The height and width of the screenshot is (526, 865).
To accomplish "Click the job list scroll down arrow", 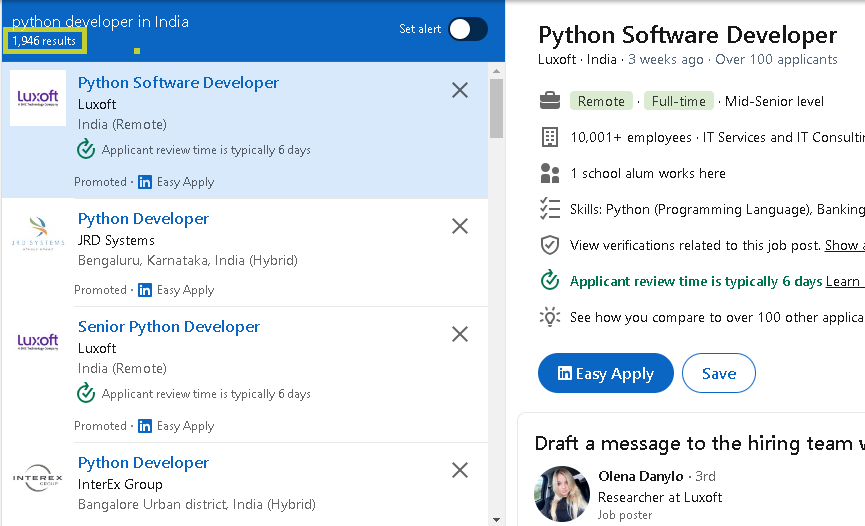I will [x=496, y=519].
